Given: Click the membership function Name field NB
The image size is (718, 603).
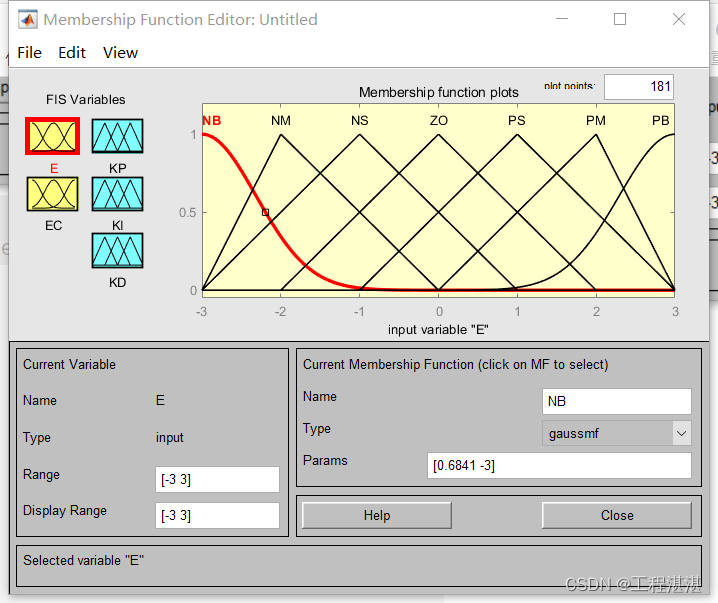Looking at the screenshot, I should pos(616,401).
